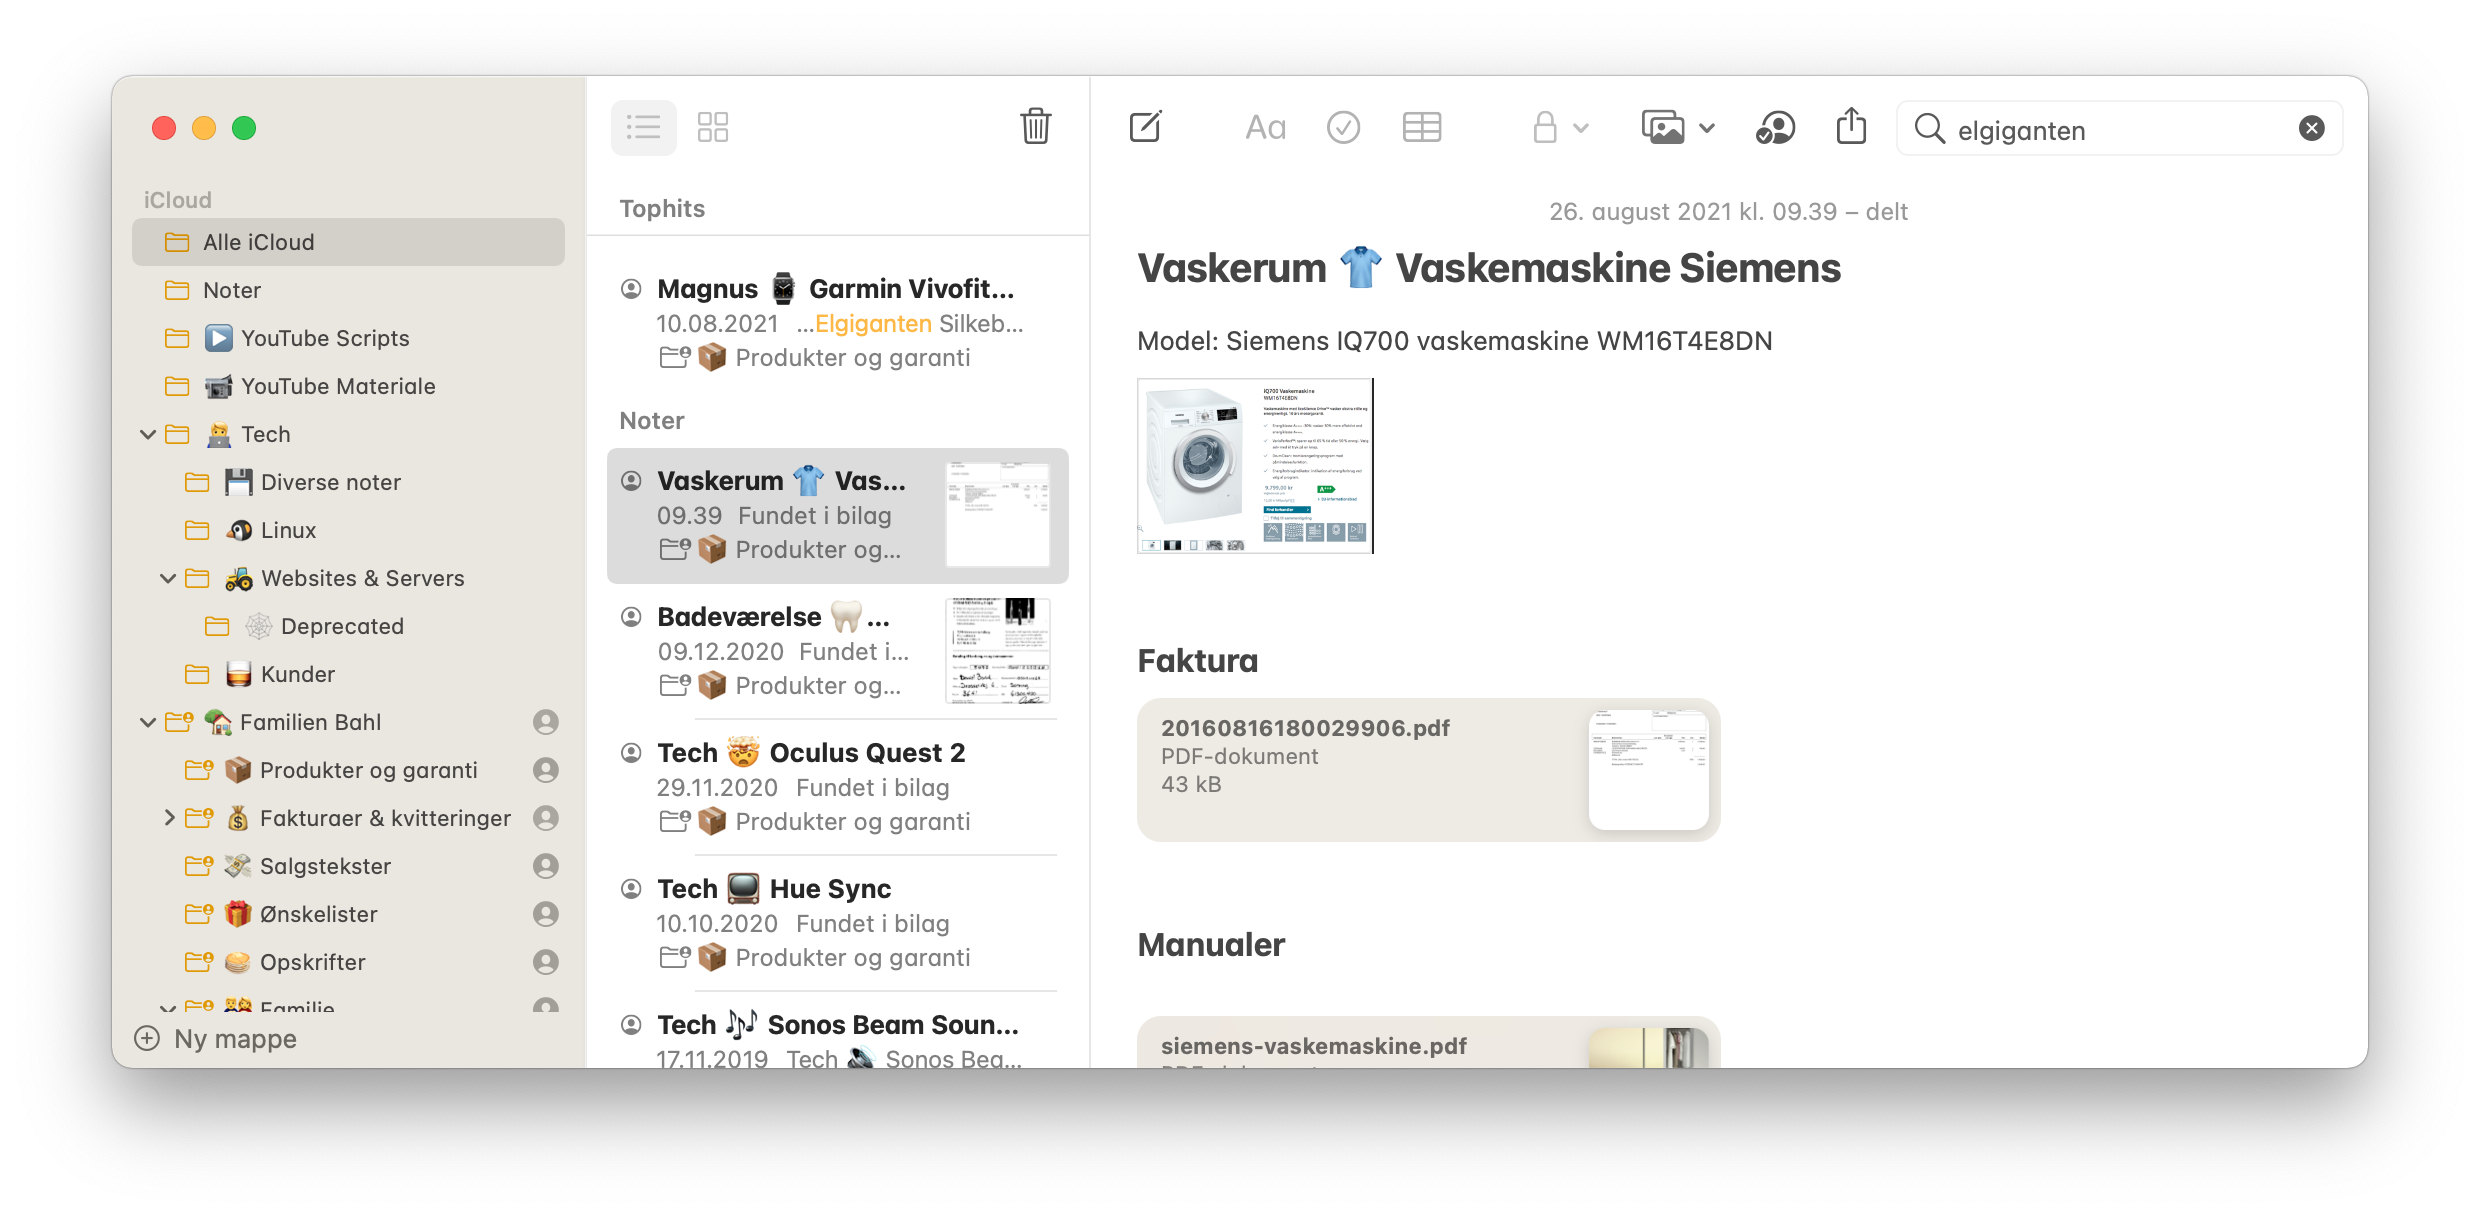2480x1216 pixels.
Task: Collapse the Tech folder chevron
Action: coord(148,434)
